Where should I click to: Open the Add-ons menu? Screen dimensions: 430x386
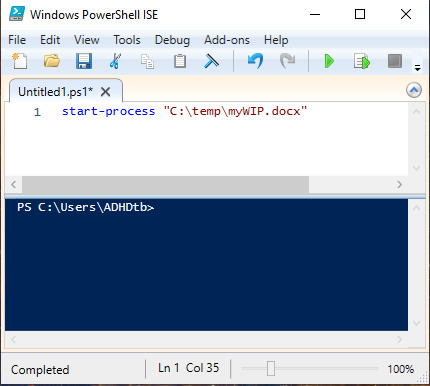tap(227, 40)
